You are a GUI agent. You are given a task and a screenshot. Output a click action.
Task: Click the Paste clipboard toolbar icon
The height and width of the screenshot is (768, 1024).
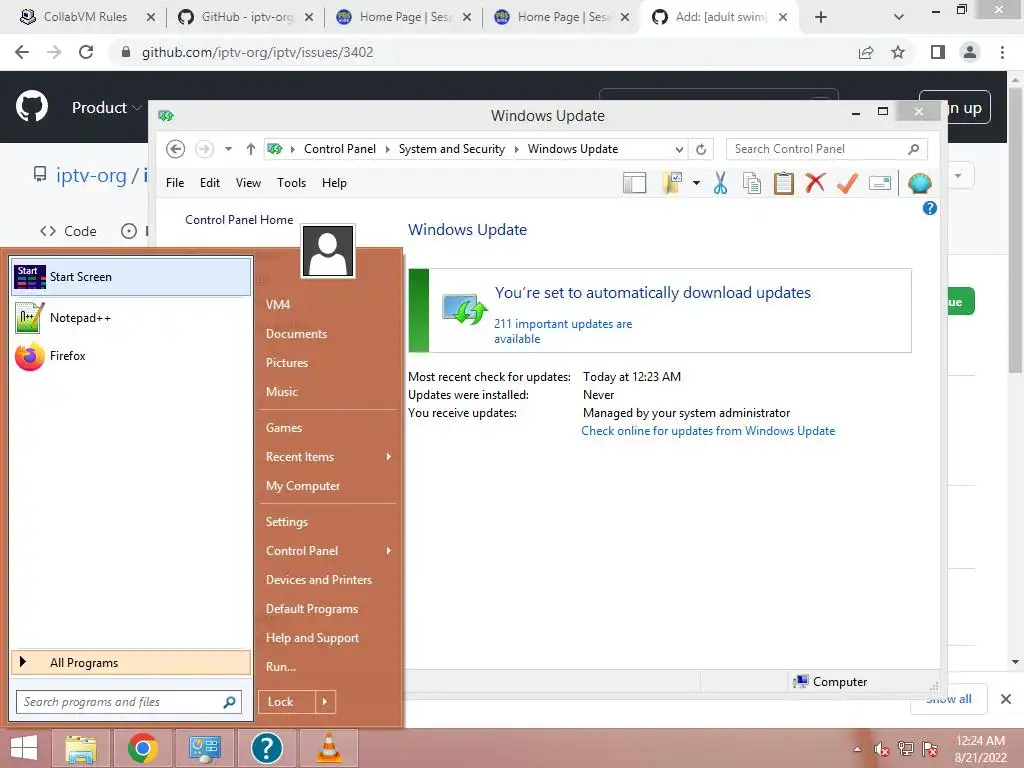click(783, 184)
